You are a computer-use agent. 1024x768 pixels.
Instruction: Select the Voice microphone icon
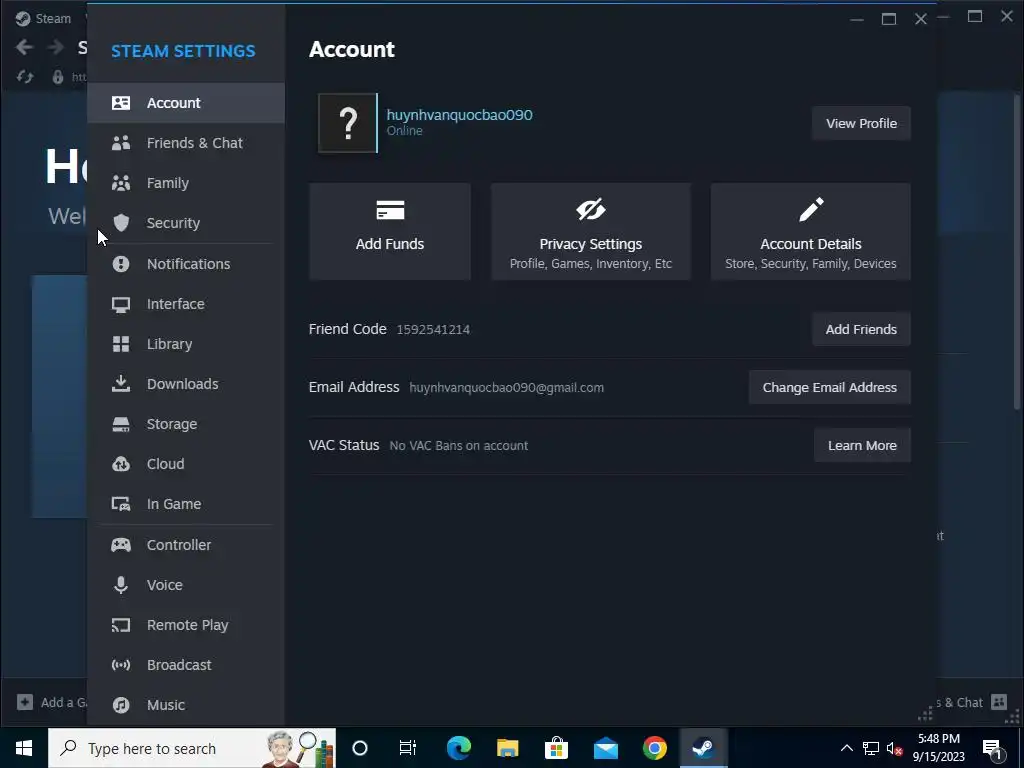[x=121, y=584]
